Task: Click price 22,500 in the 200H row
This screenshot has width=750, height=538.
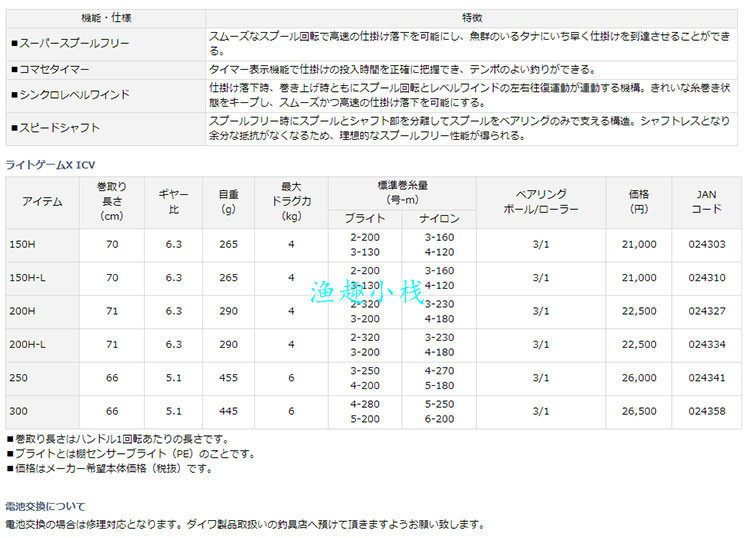Action: [639, 312]
